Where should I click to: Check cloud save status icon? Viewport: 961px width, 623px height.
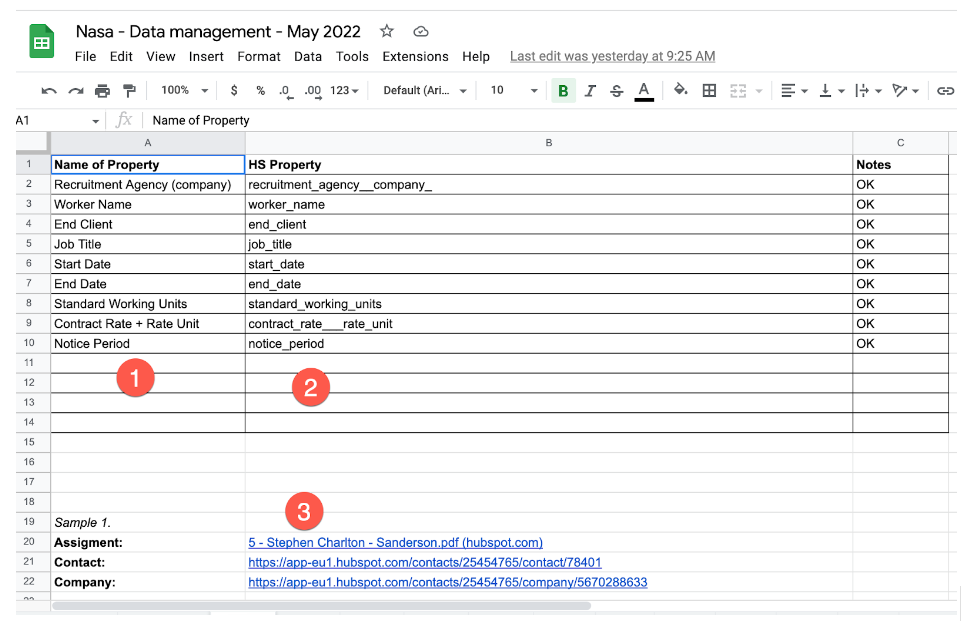[420, 31]
